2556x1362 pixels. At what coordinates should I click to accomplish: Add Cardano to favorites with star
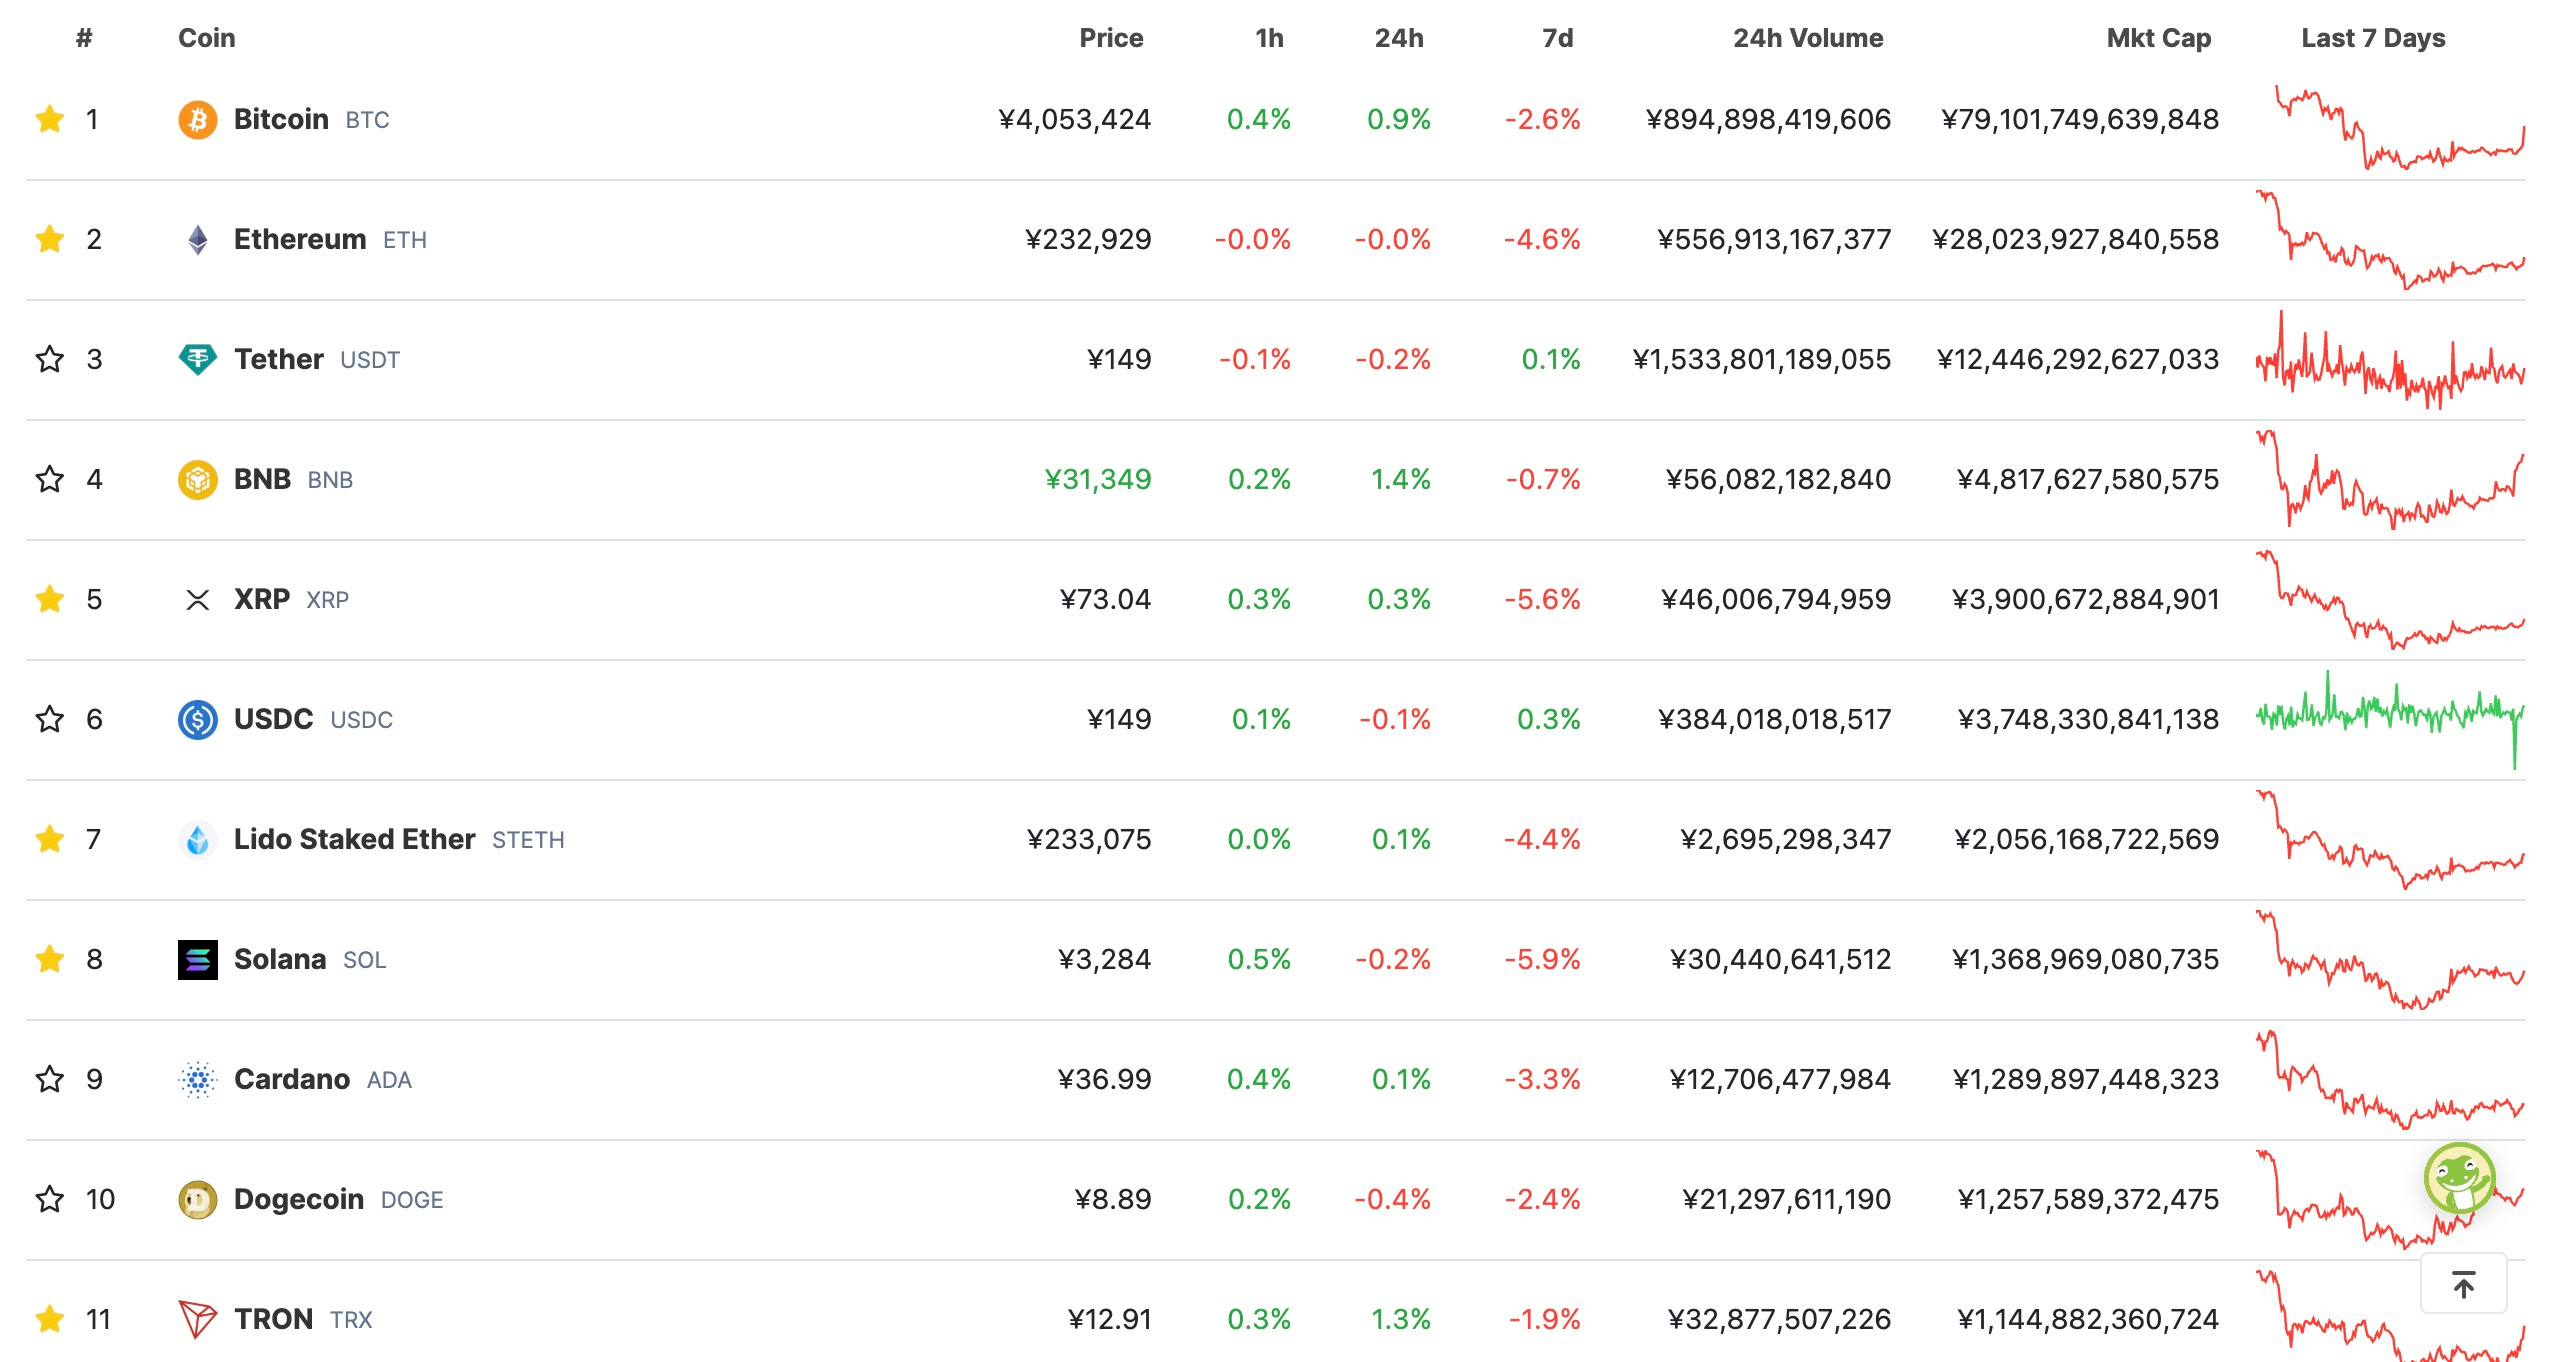click(49, 1080)
